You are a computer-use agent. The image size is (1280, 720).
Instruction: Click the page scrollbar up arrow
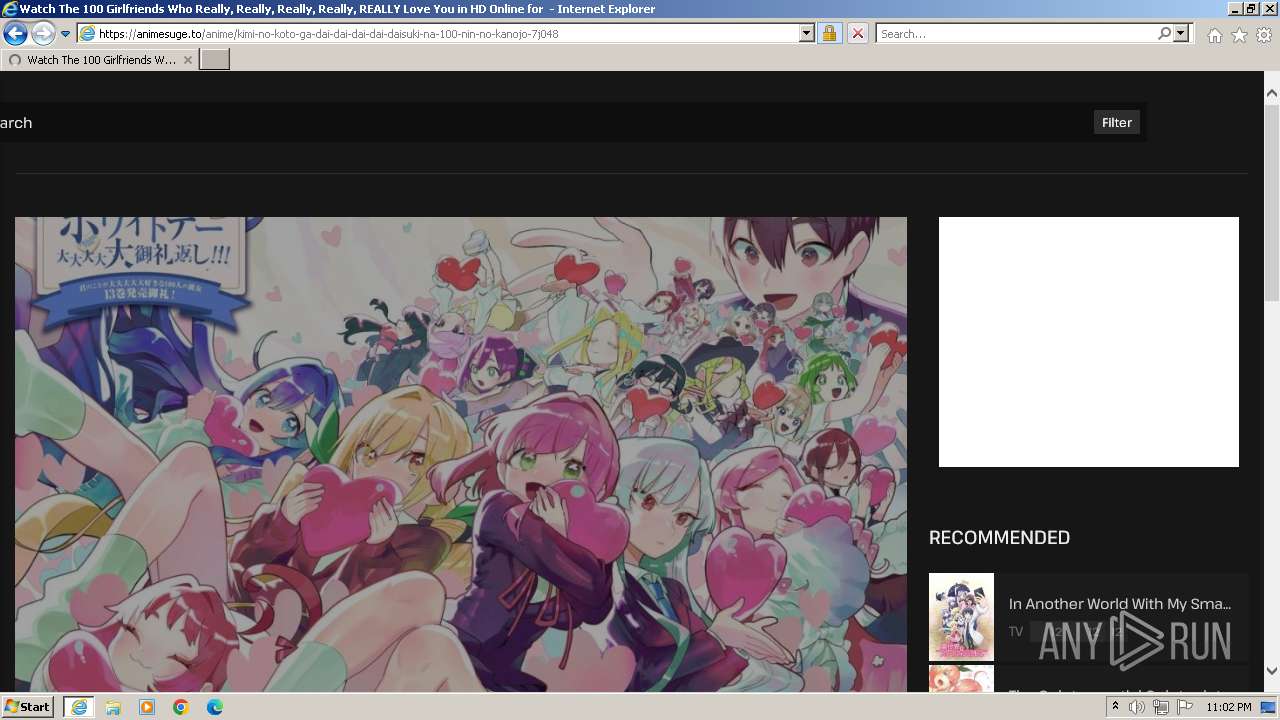coord(1272,93)
